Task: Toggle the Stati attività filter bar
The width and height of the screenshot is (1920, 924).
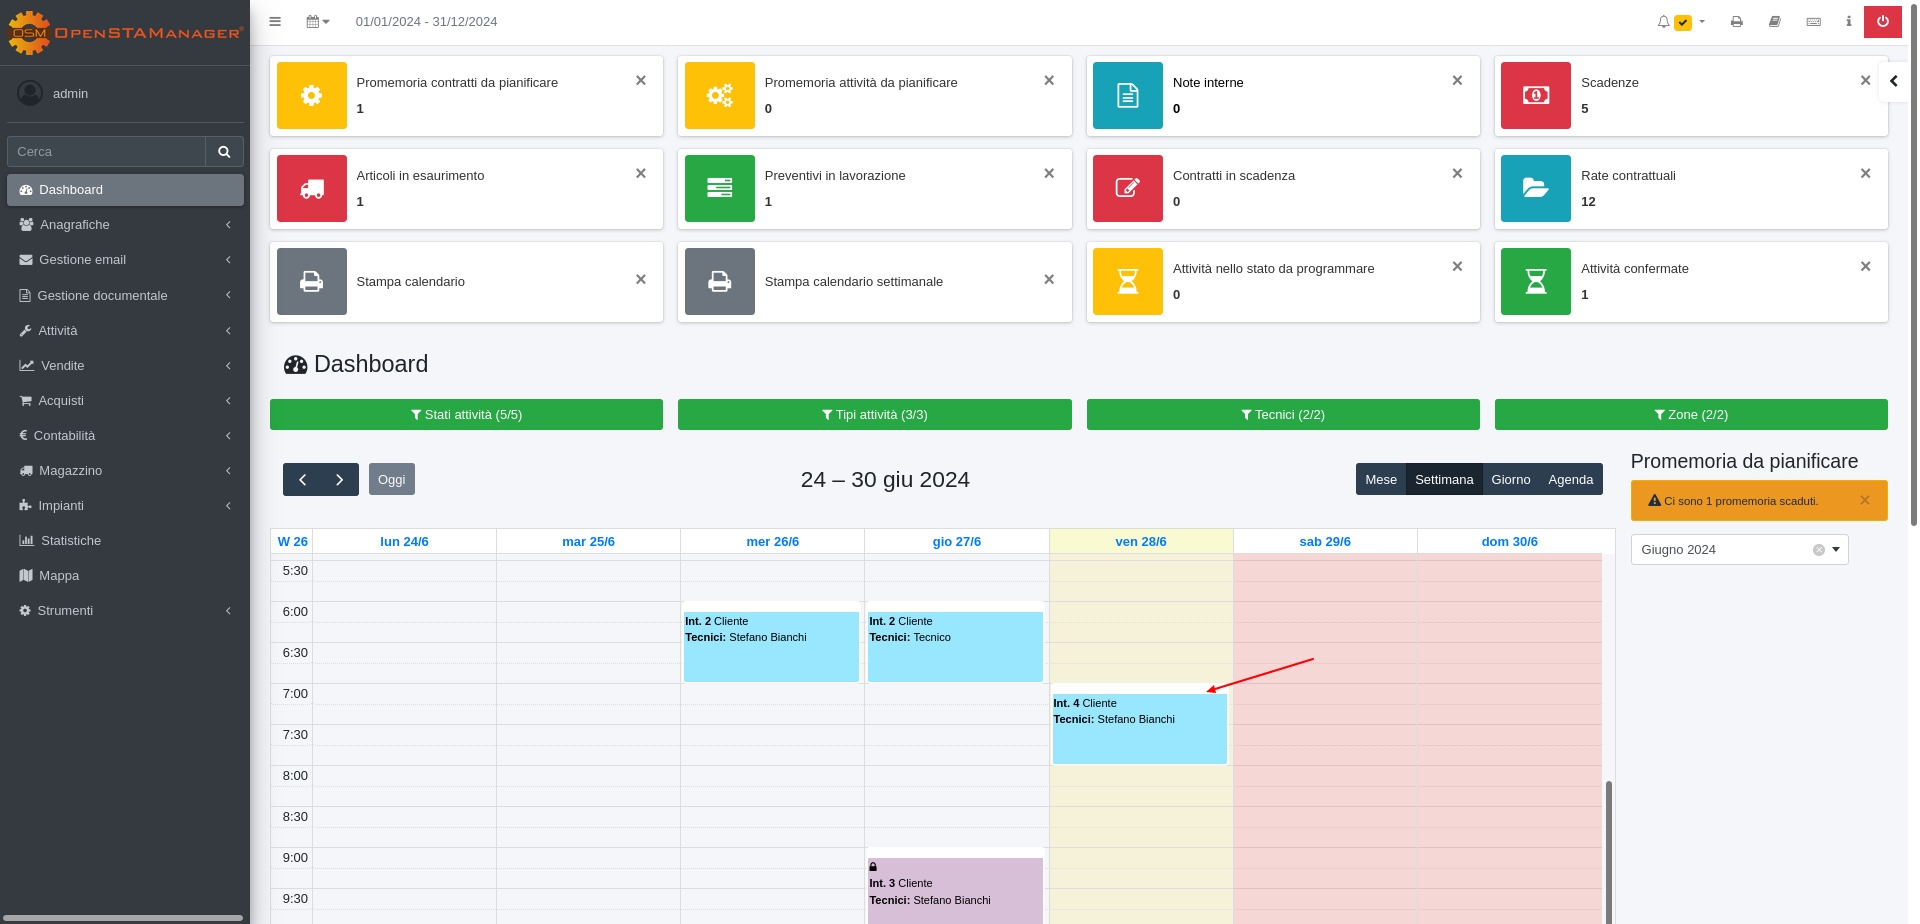Action: [466, 414]
